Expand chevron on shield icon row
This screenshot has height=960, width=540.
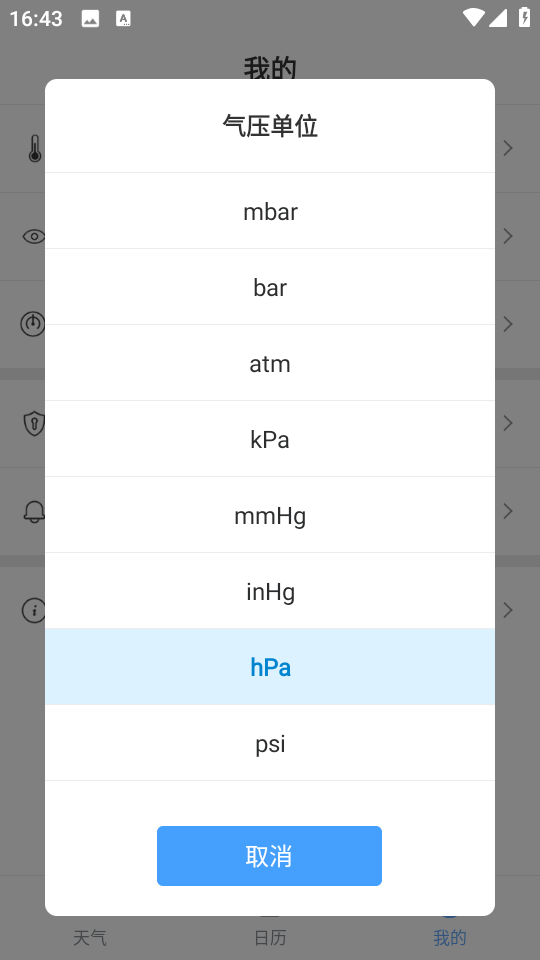[x=508, y=423]
